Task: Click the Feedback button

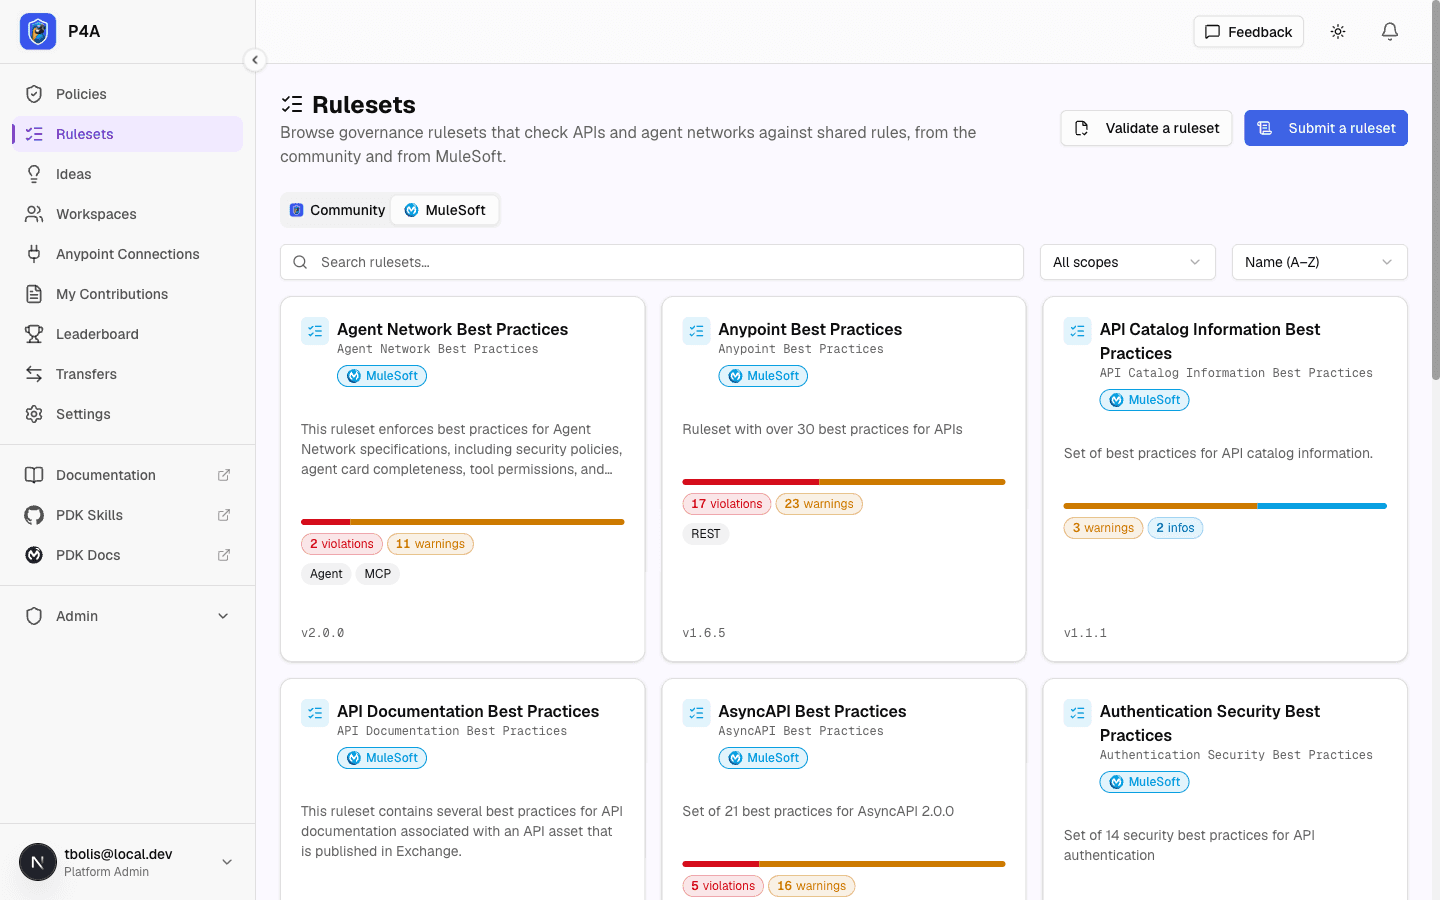Action: click(x=1248, y=32)
